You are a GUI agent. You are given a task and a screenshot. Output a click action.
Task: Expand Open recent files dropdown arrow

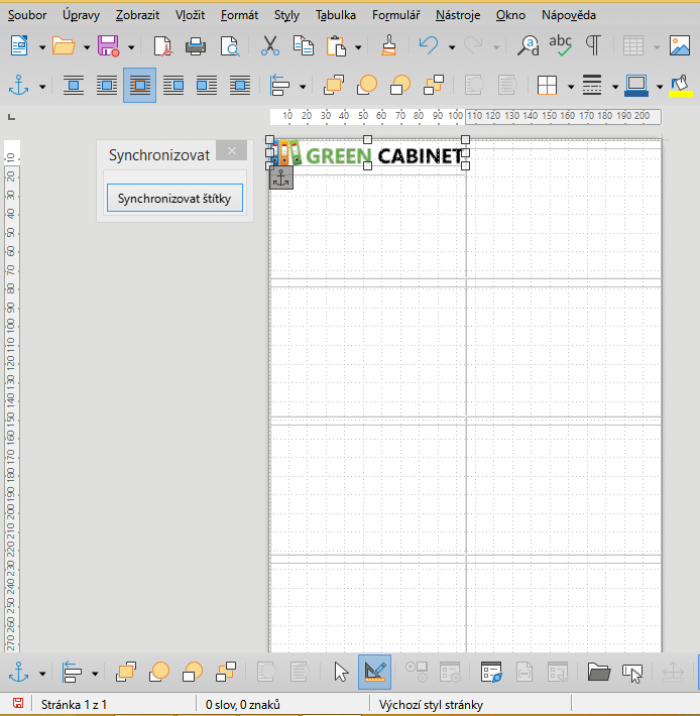click(x=86, y=47)
